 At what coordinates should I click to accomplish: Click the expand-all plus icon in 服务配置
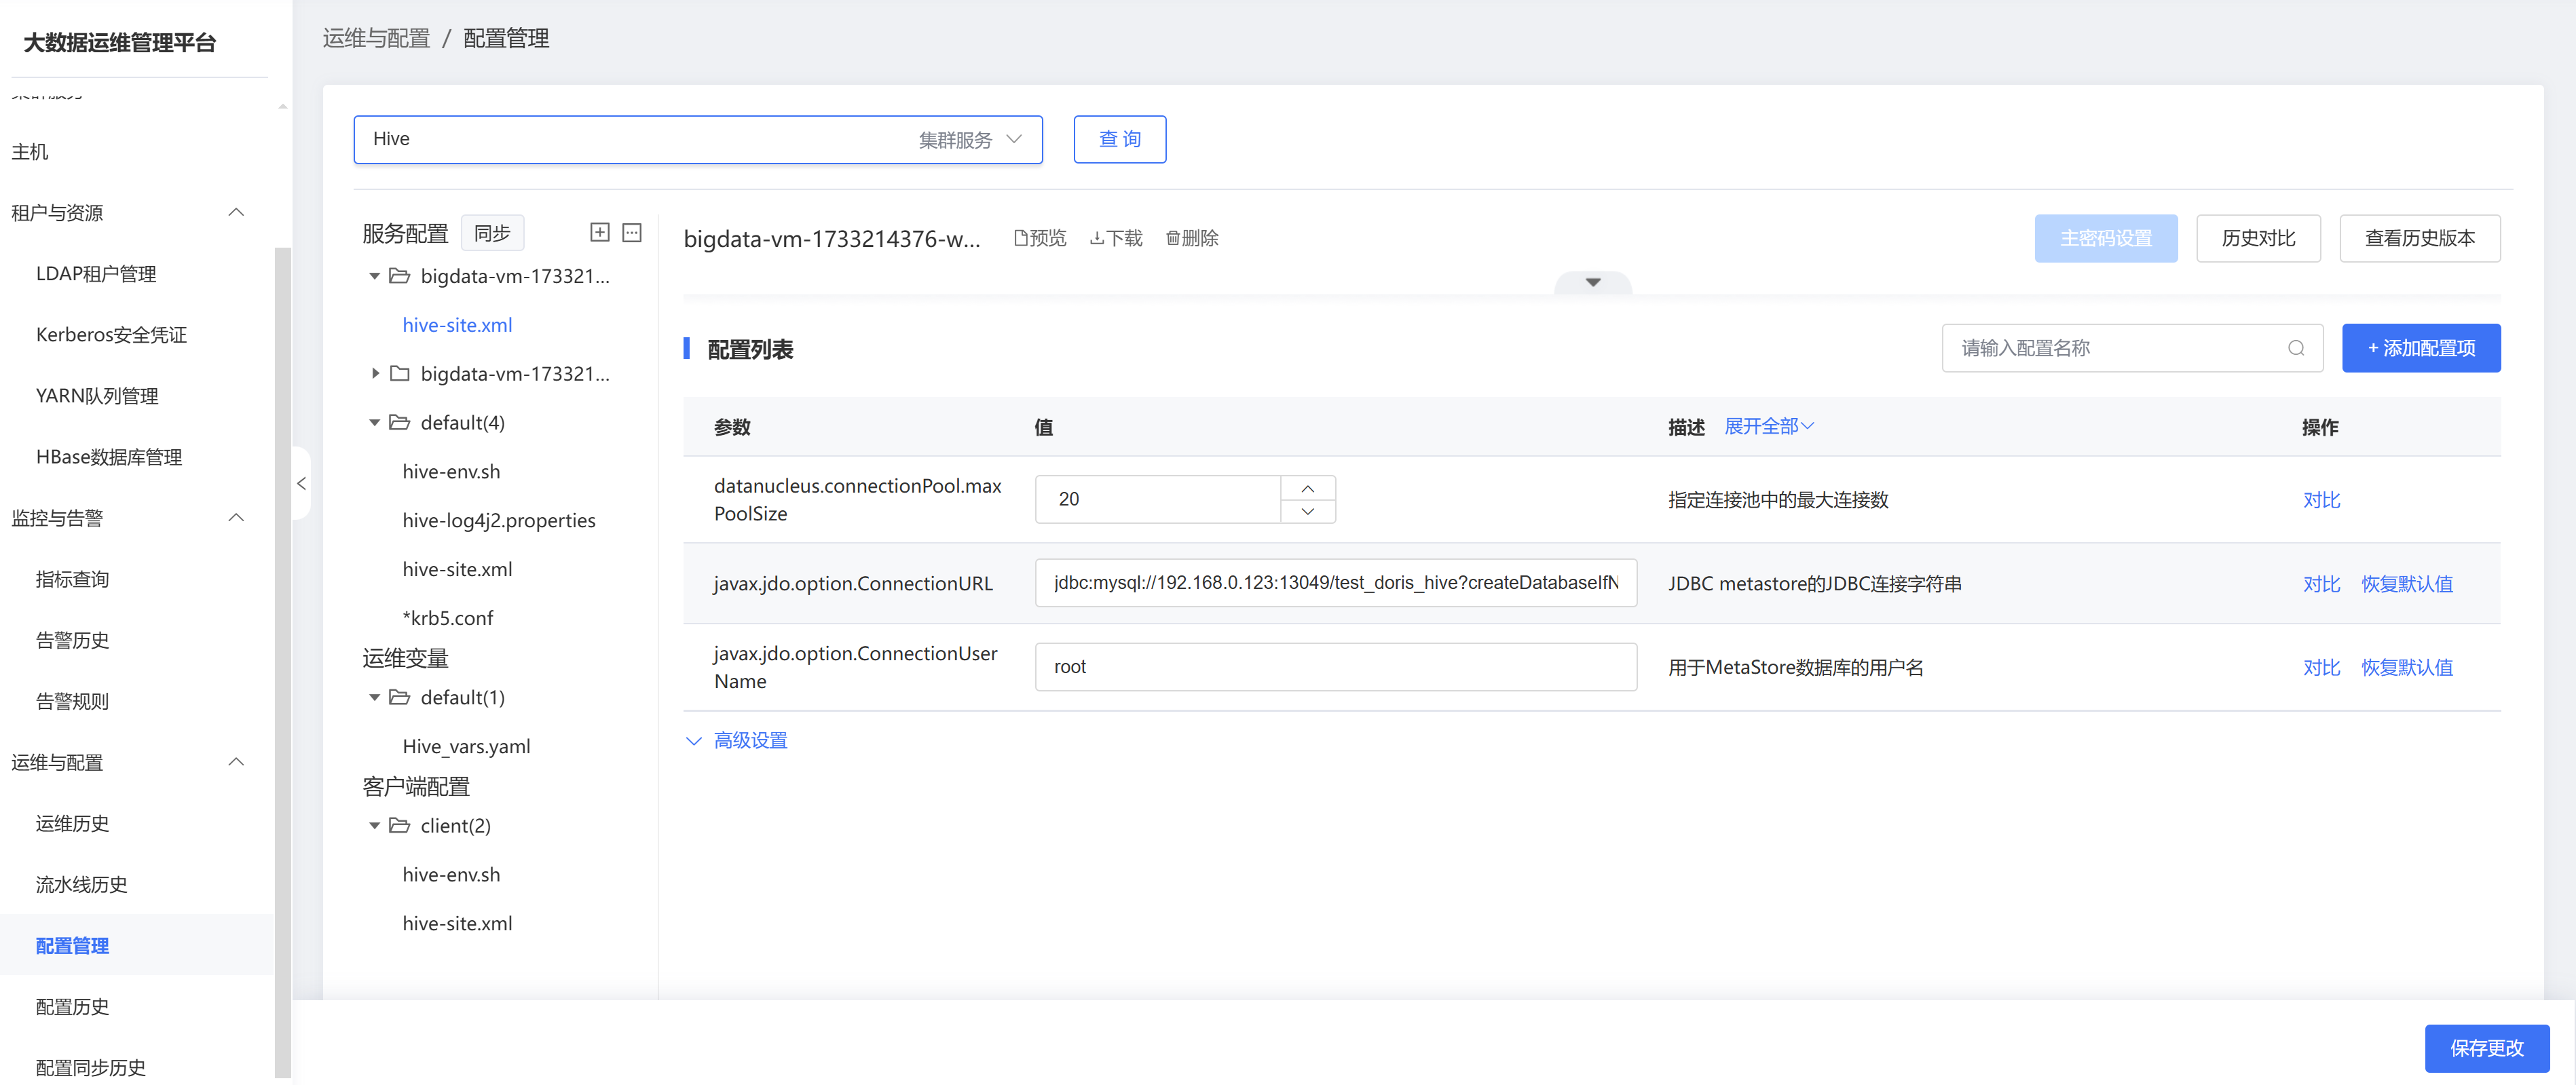point(600,233)
